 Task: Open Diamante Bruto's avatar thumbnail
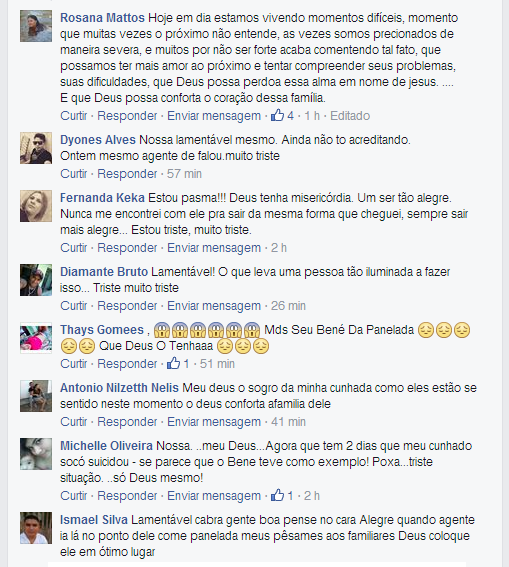[x=36, y=280]
